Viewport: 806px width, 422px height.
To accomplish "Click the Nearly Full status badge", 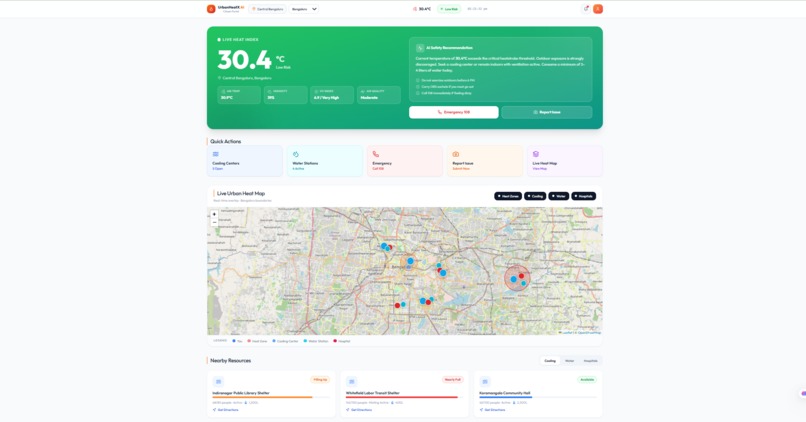I will (x=453, y=380).
